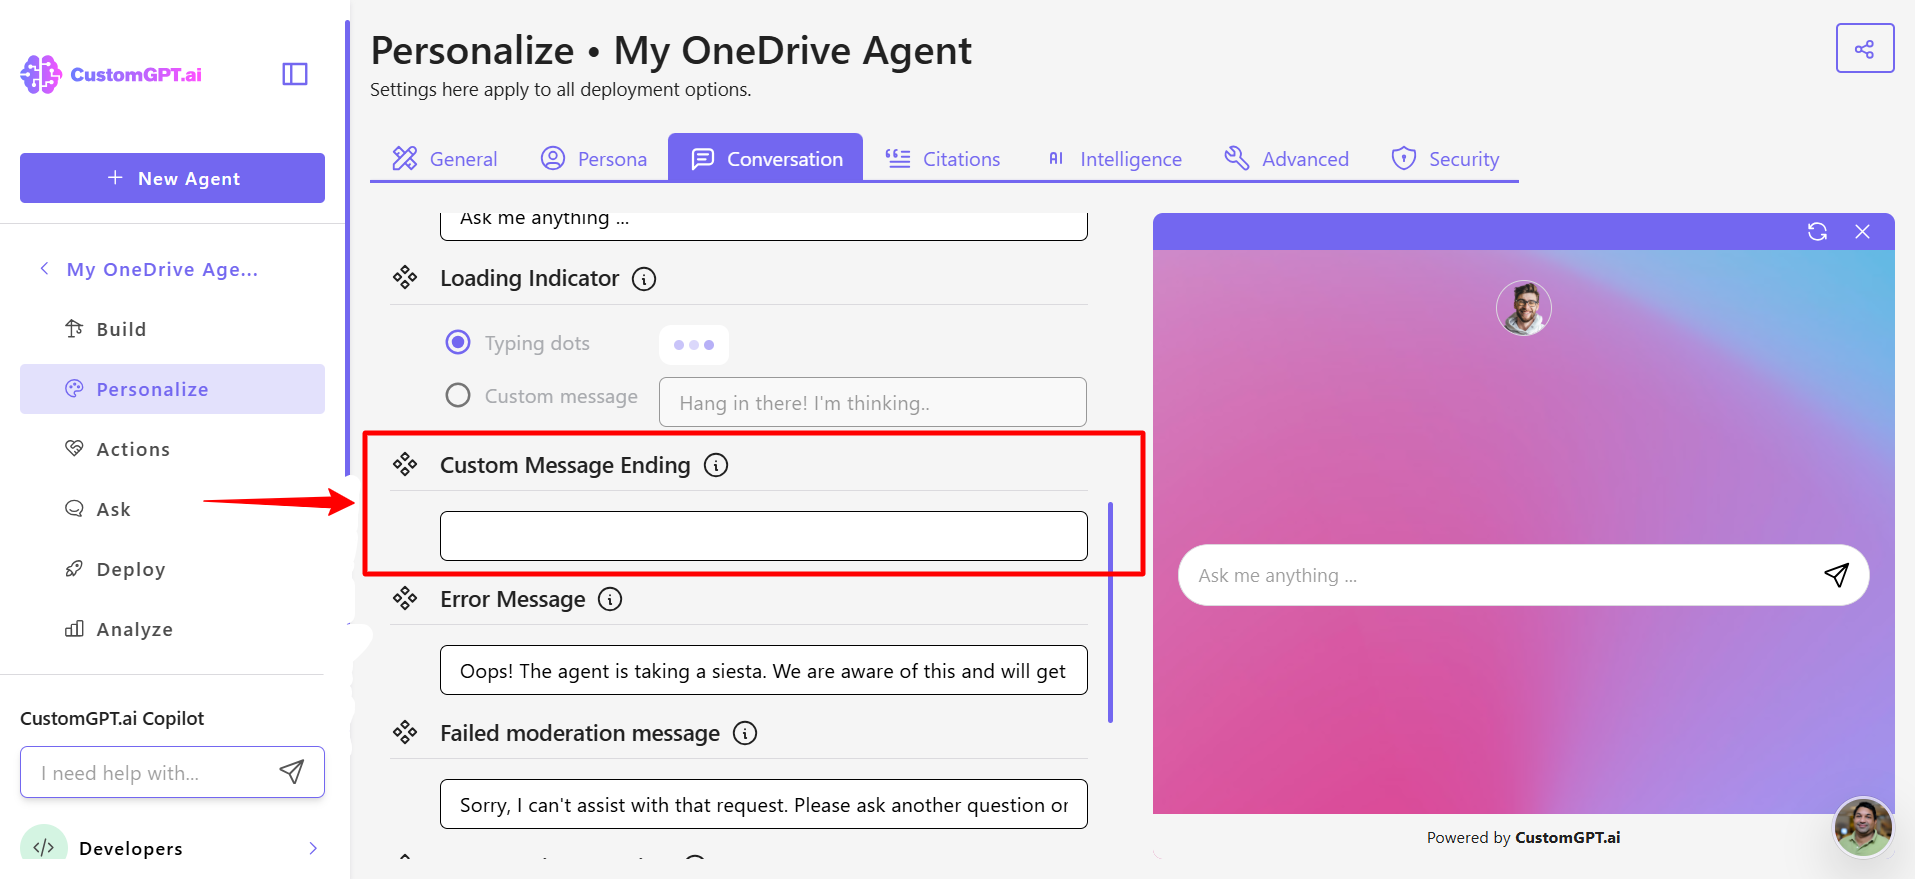Switch to the General tab
Viewport: 1920px width, 879px height.
click(444, 158)
